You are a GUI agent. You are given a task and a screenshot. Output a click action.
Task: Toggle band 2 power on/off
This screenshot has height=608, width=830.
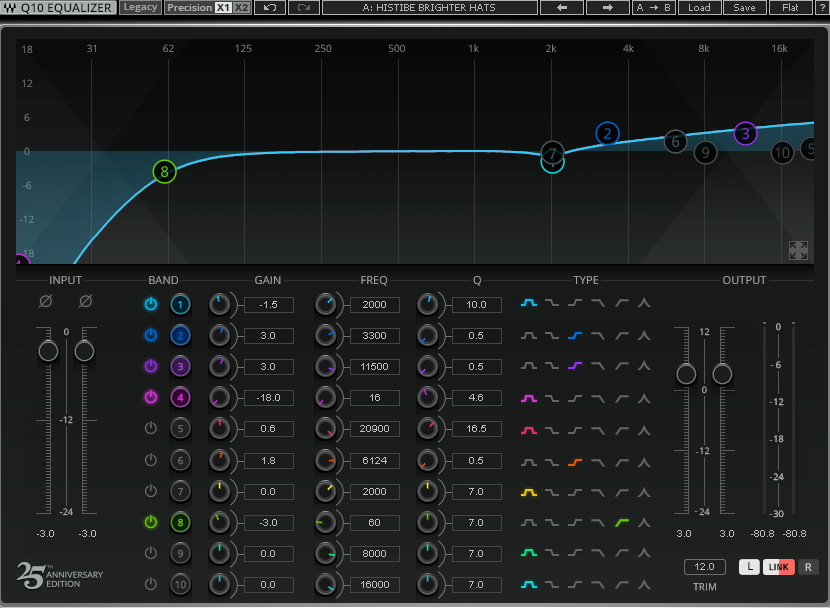pos(151,335)
